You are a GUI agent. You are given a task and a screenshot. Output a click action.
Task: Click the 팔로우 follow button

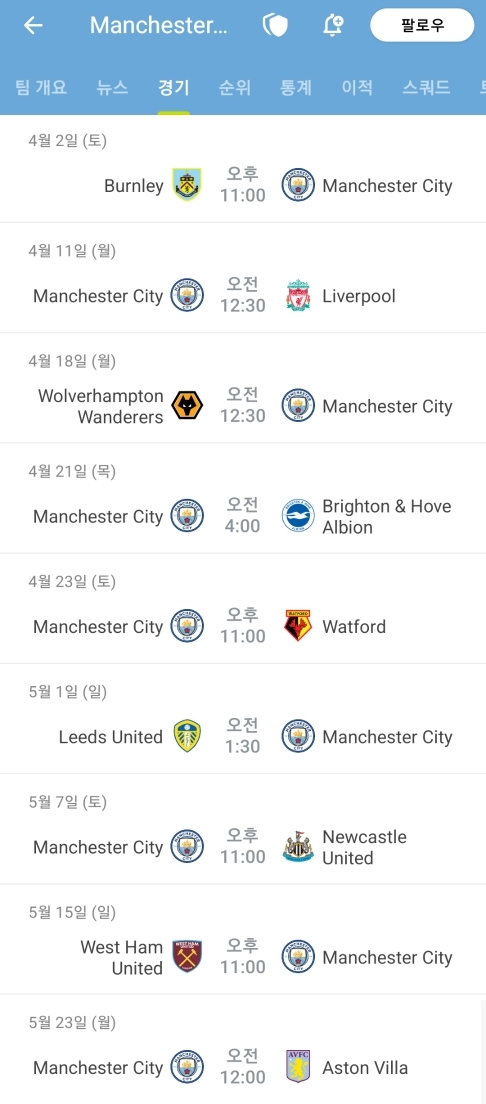click(x=423, y=26)
